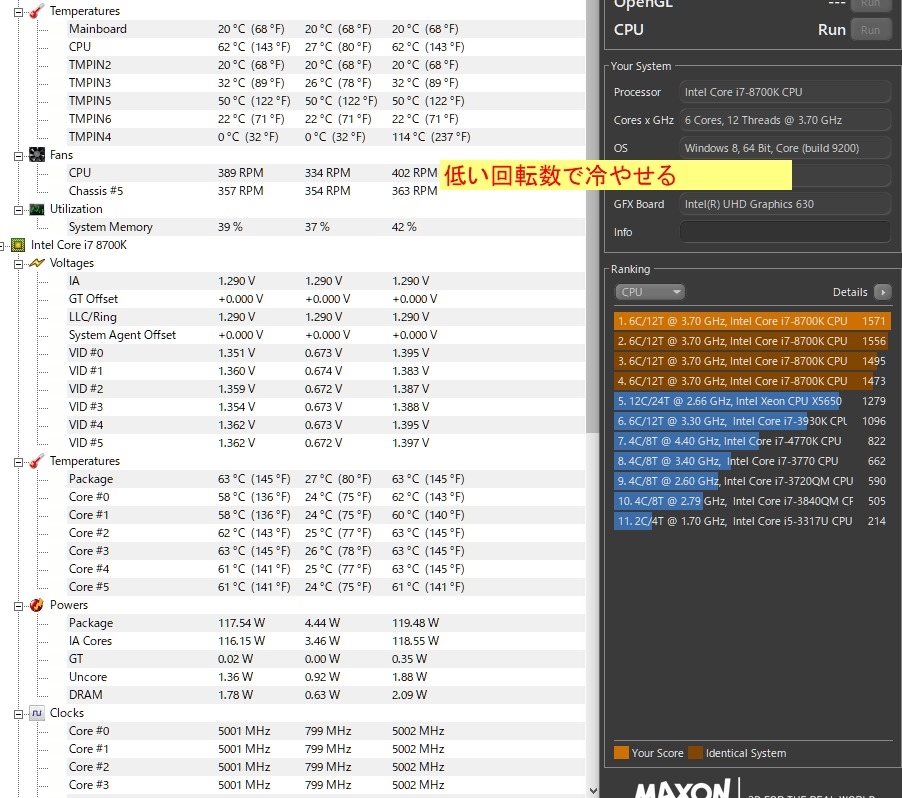
Task: Select ranking entry 3 with score 1495
Action: (752, 361)
